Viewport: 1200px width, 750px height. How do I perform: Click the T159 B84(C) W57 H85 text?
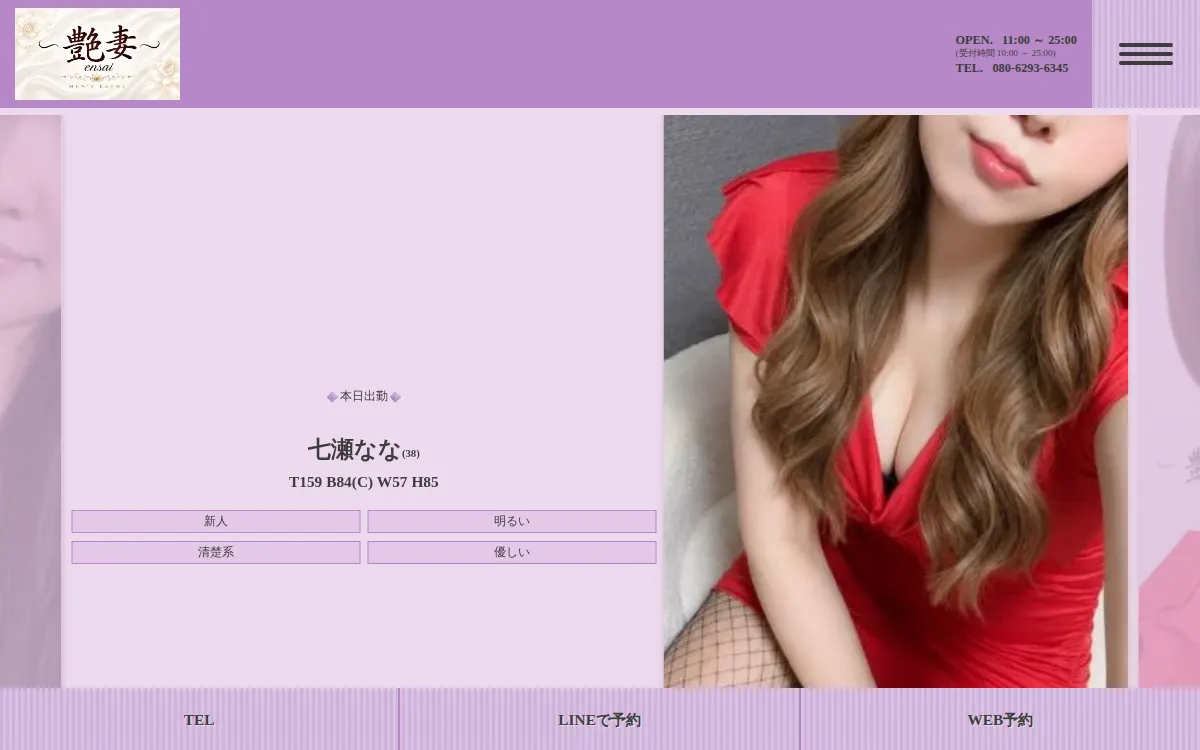coord(364,482)
